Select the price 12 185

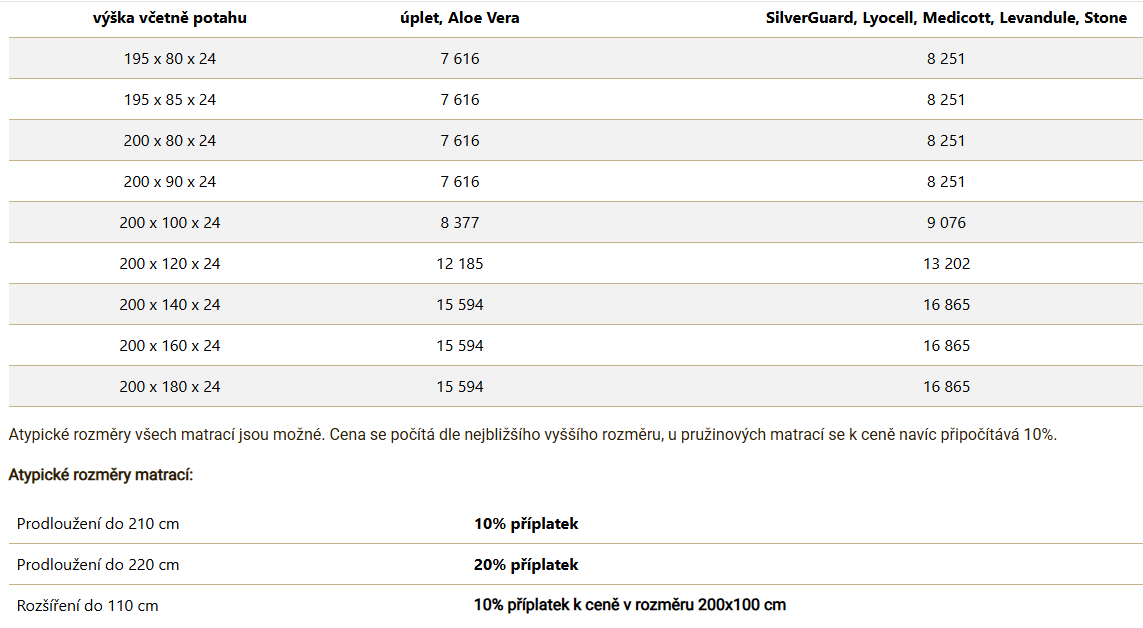click(459, 264)
